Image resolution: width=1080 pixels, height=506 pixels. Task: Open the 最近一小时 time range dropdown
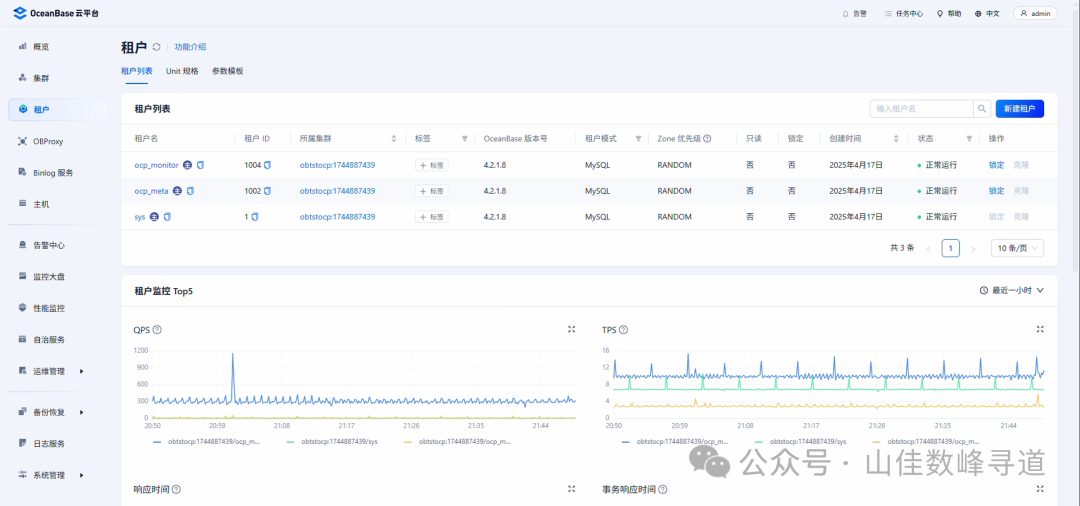pos(1011,291)
